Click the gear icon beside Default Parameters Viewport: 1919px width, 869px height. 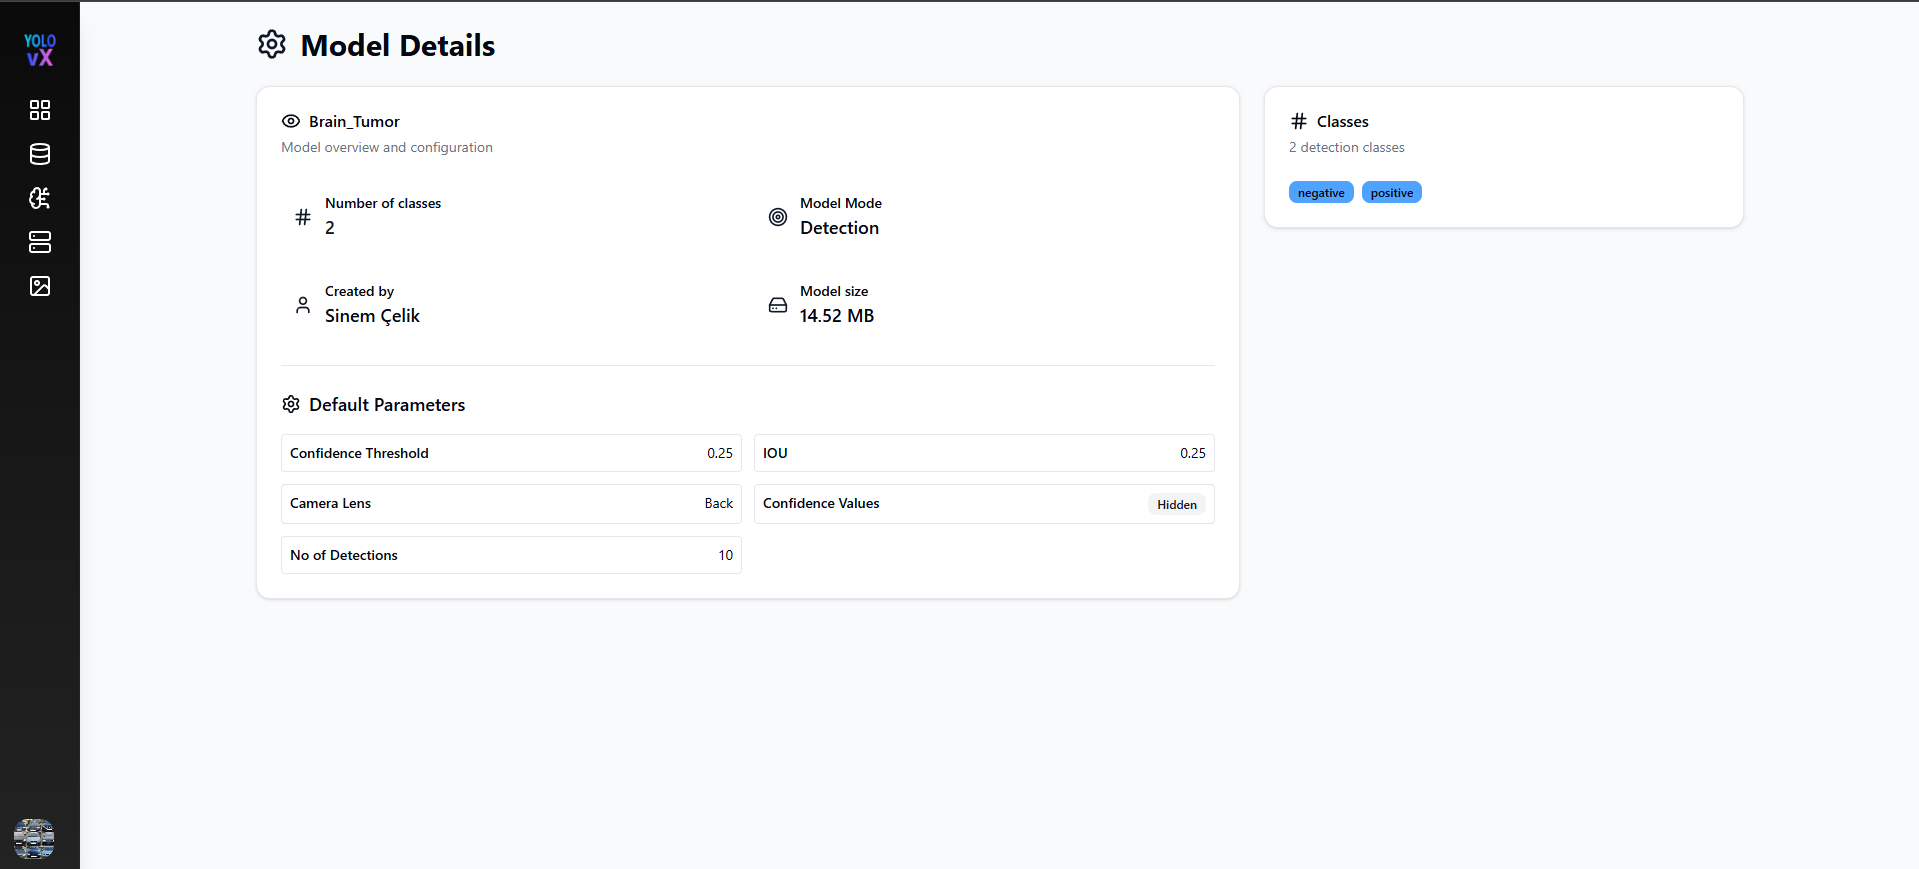pyautogui.click(x=291, y=404)
